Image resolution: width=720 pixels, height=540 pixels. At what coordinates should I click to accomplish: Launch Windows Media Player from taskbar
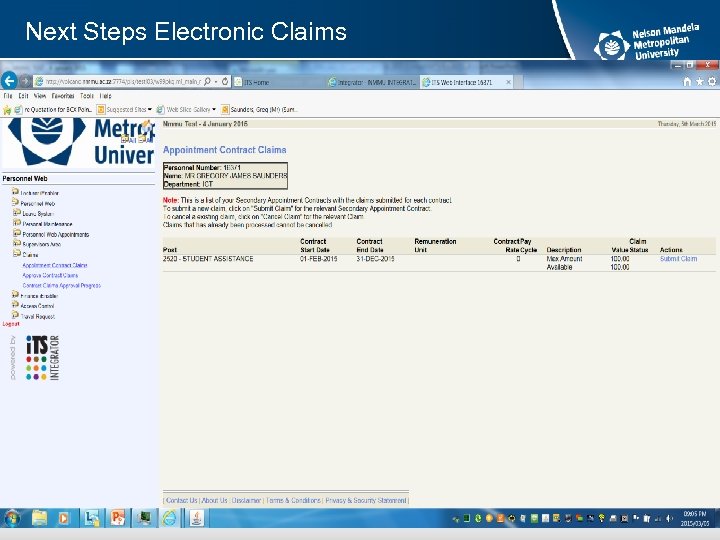point(63,518)
